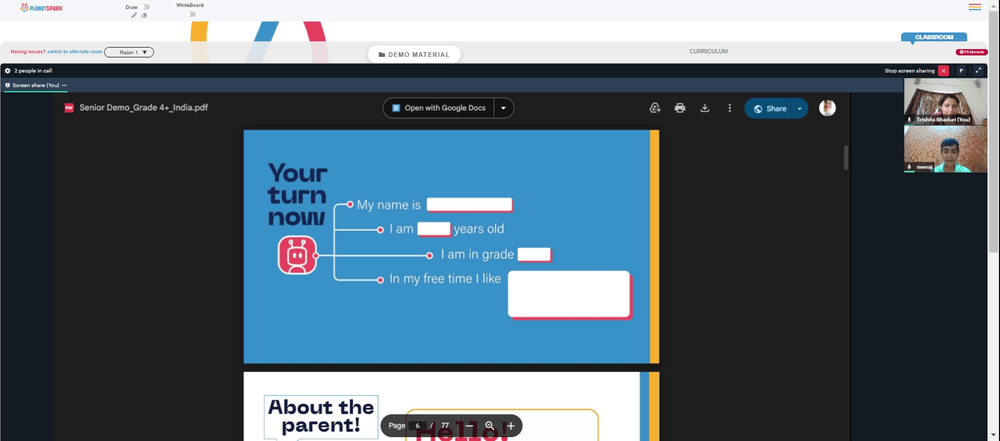Expand the Open with dropdown arrow
The image size is (1000, 441).
point(504,108)
